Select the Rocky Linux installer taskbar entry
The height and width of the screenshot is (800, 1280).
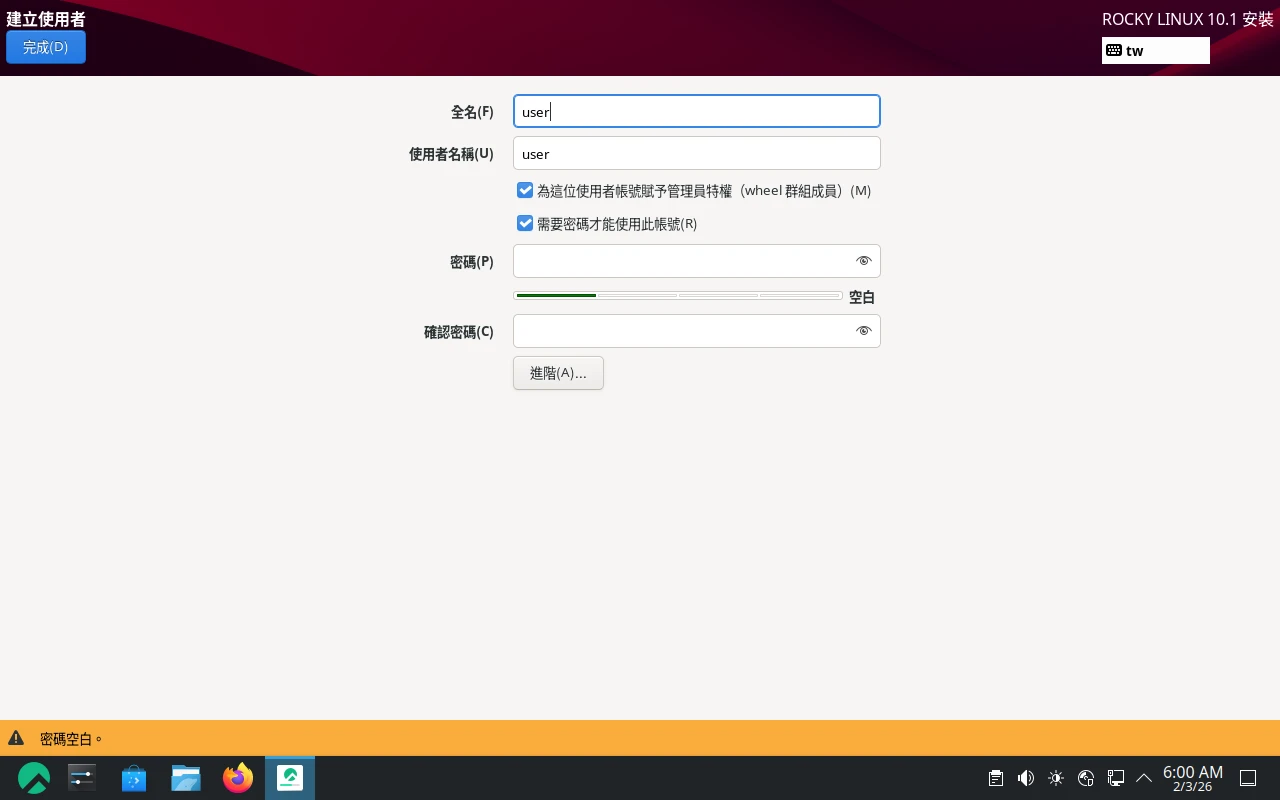(290, 778)
